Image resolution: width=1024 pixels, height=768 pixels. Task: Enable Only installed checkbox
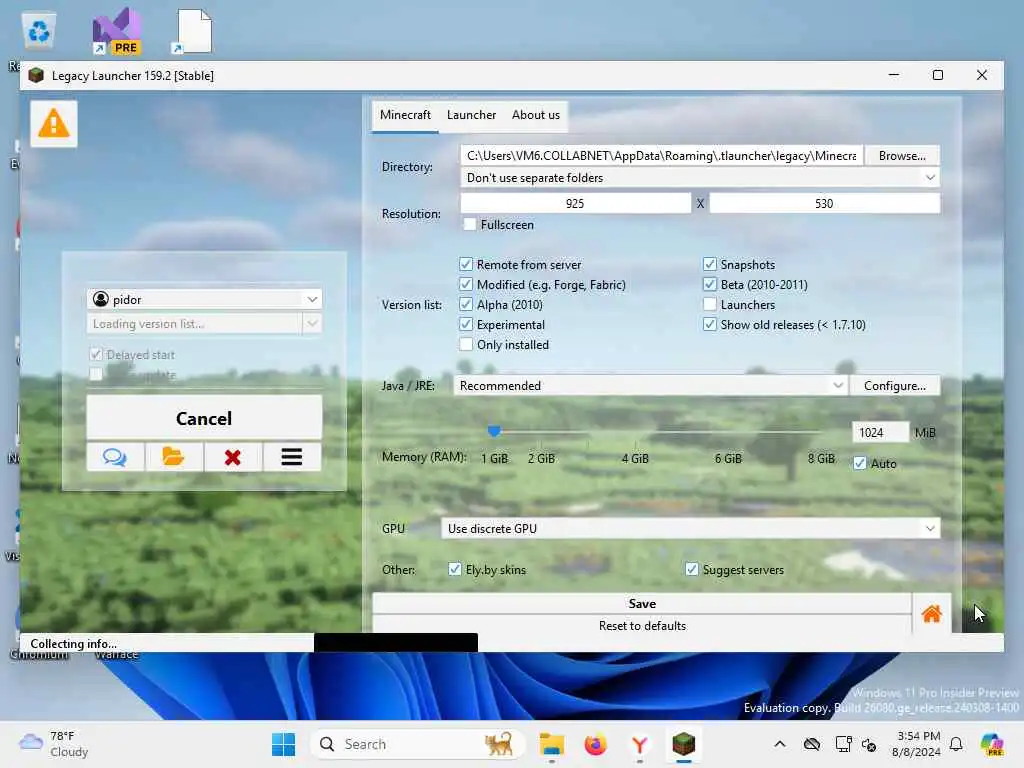[x=466, y=345]
